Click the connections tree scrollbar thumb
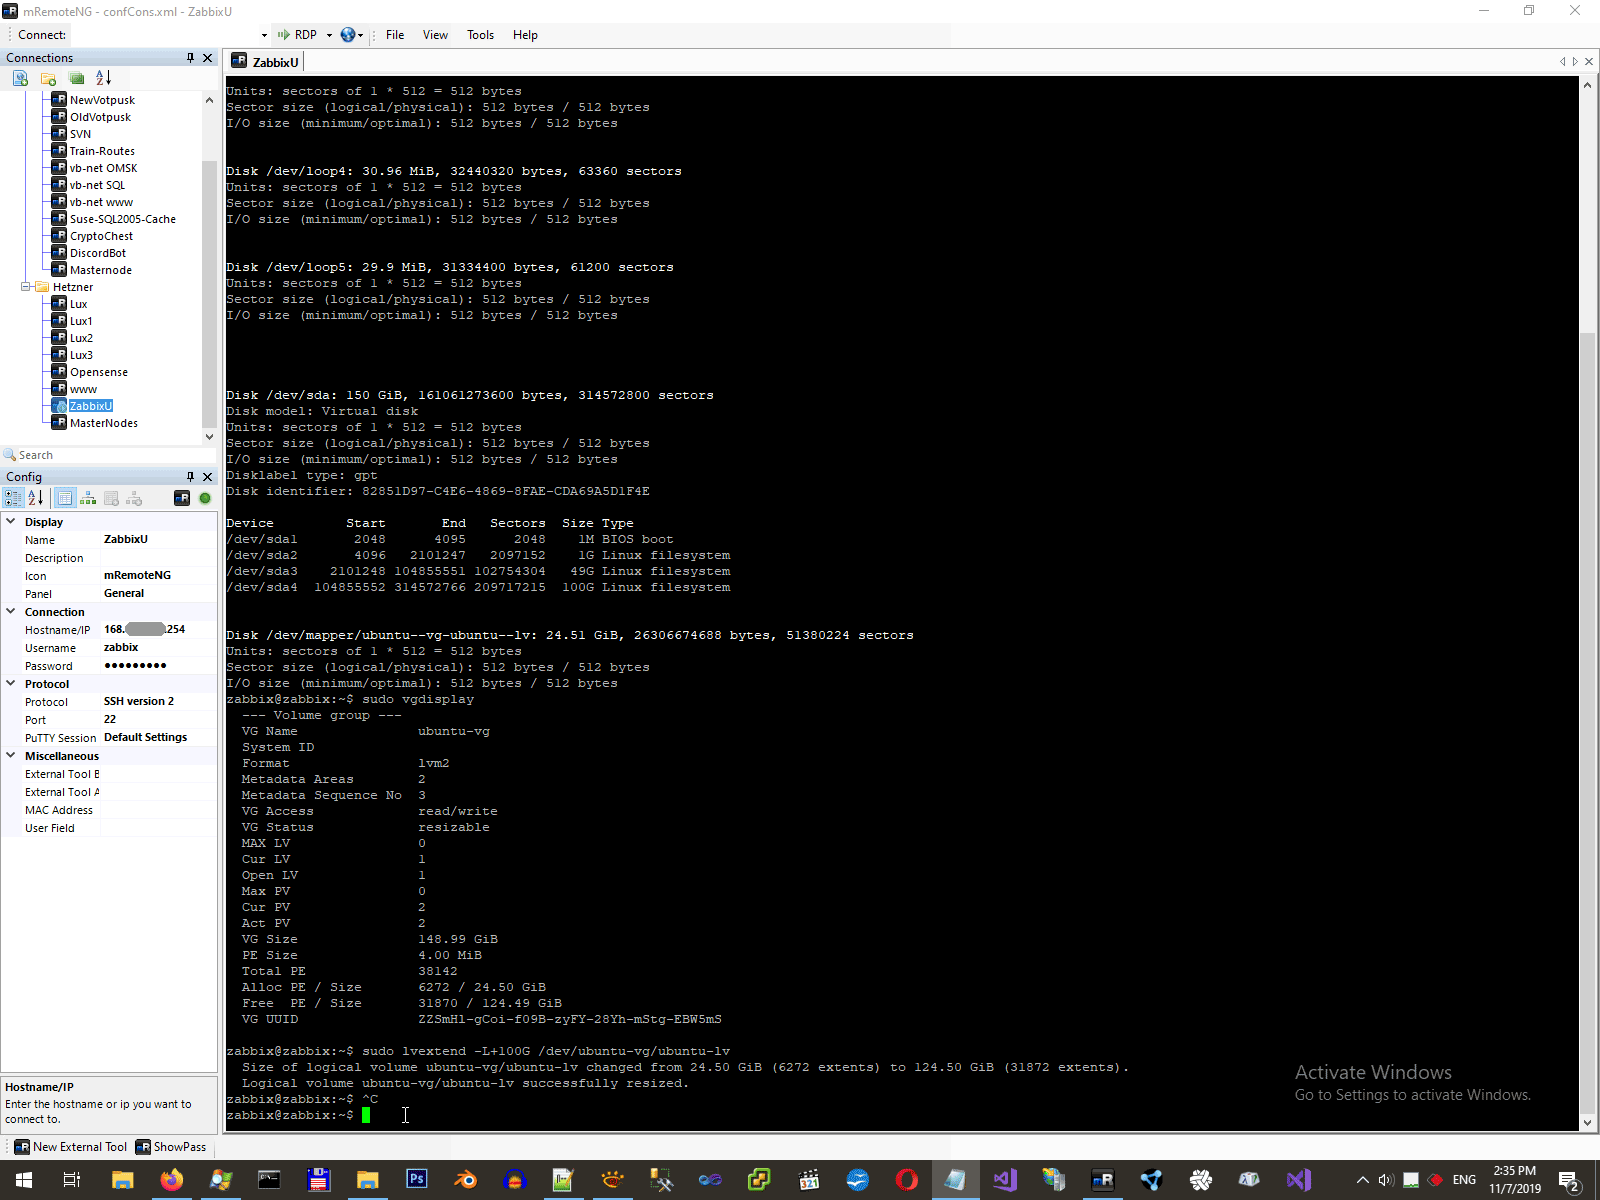 tap(209, 295)
